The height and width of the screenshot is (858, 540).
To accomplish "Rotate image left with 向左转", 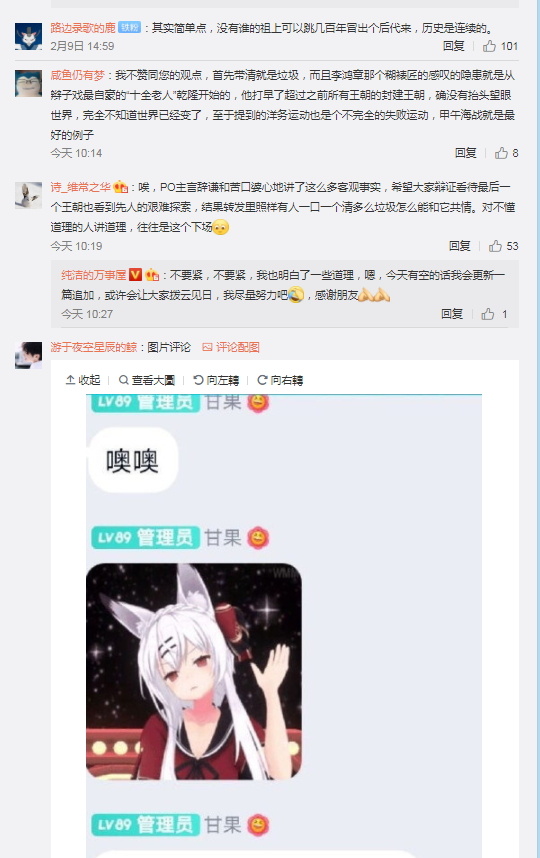I will pyautogui.click(x=216, y=380).
